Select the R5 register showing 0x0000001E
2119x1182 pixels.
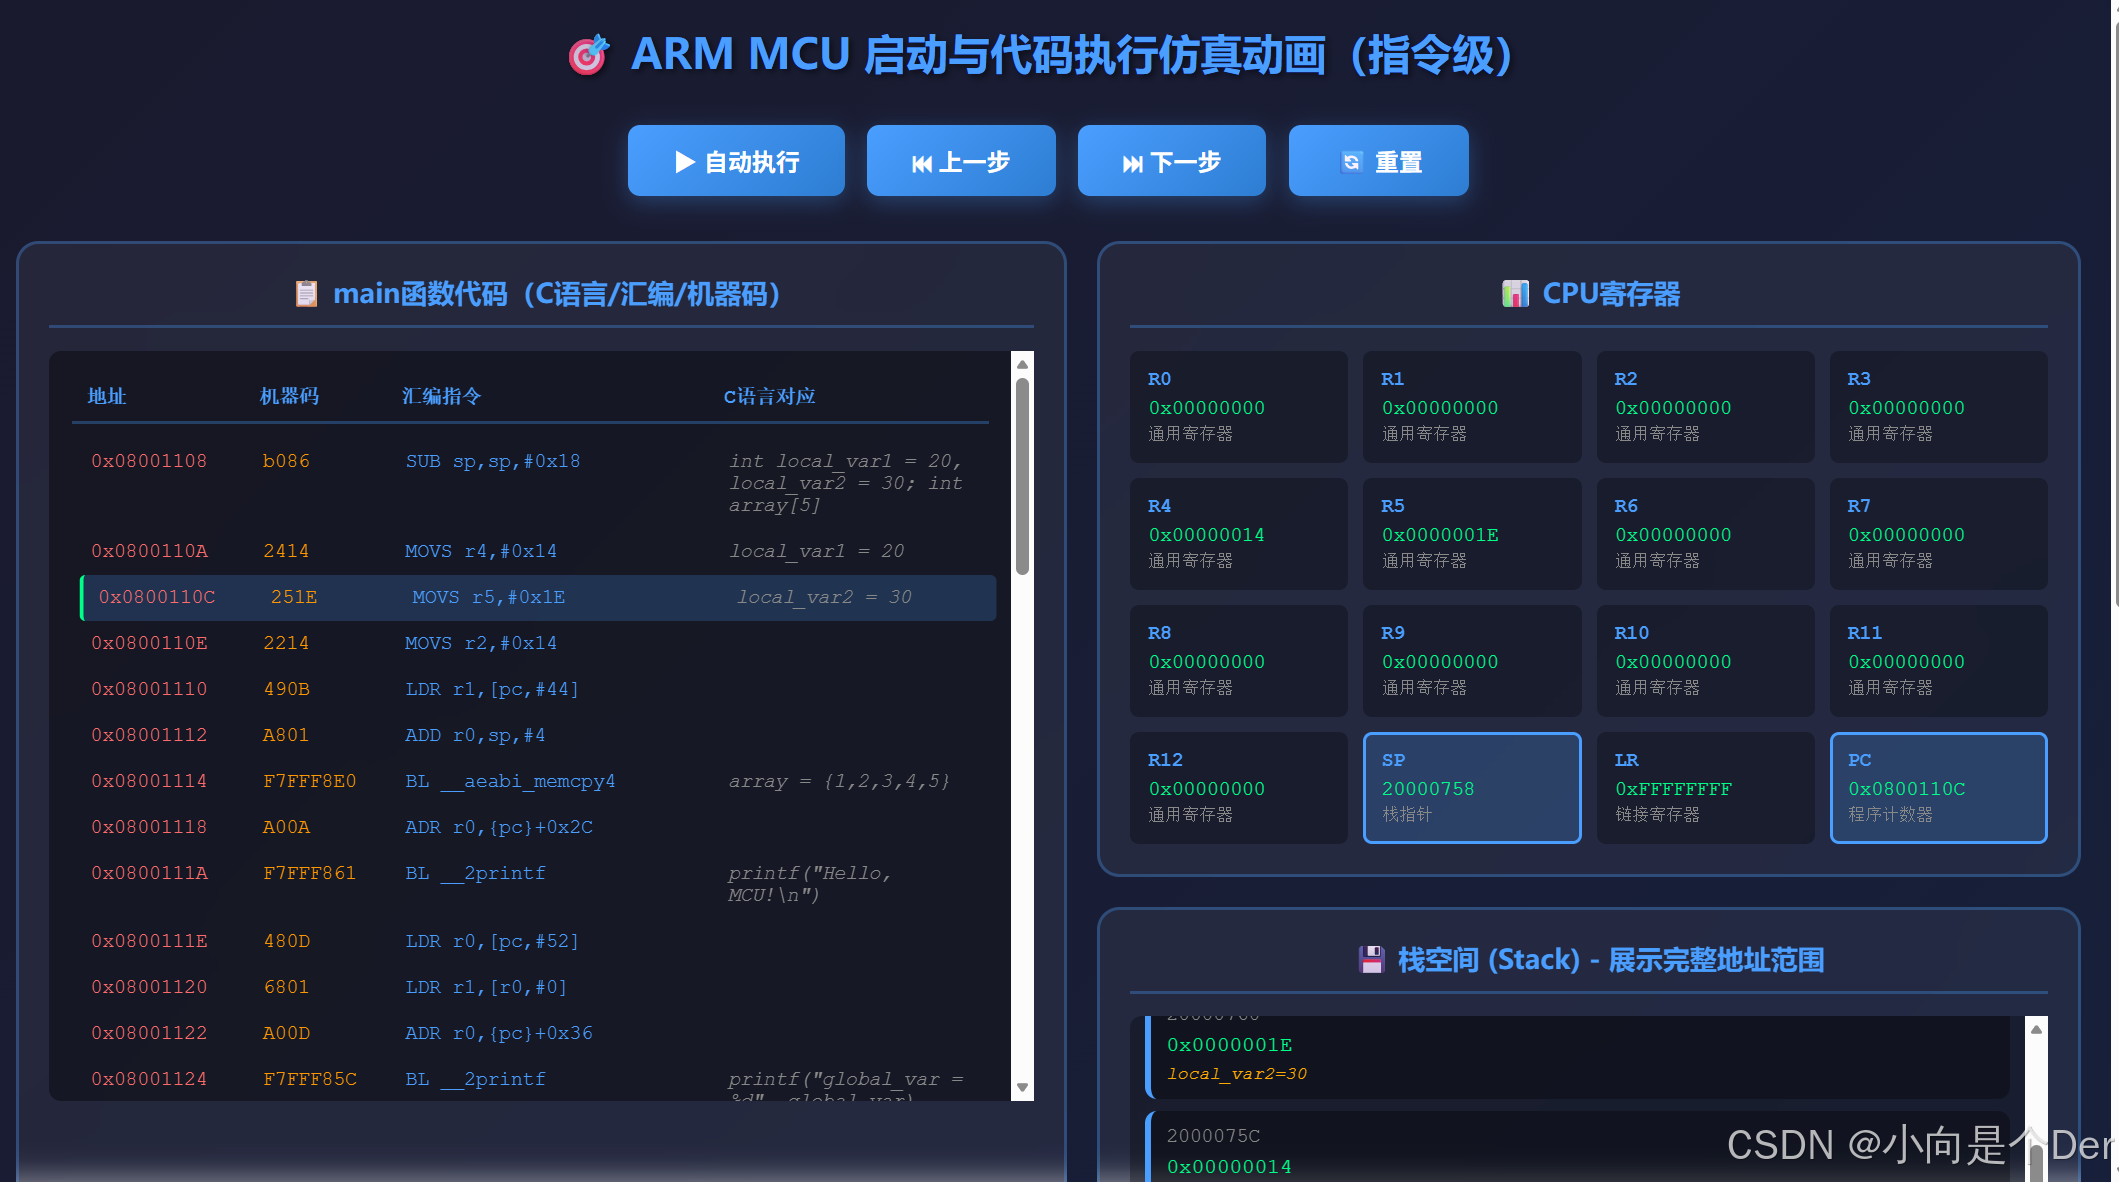1472,534
